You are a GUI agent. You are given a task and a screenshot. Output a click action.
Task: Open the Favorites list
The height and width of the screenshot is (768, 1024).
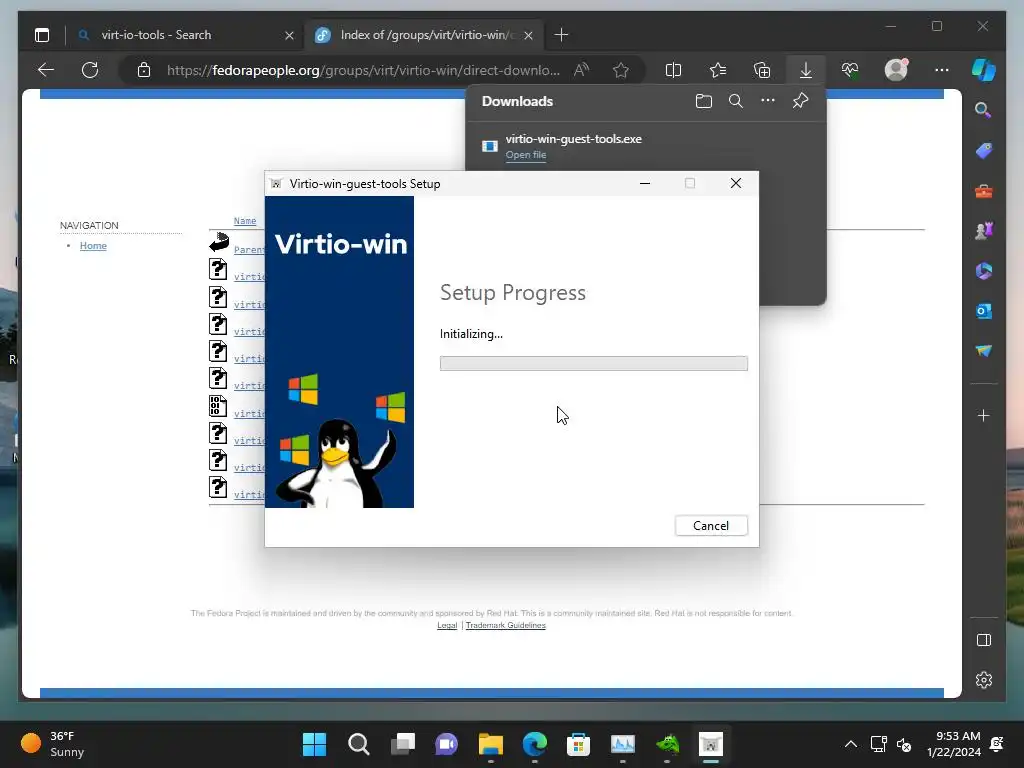[718, 70]
